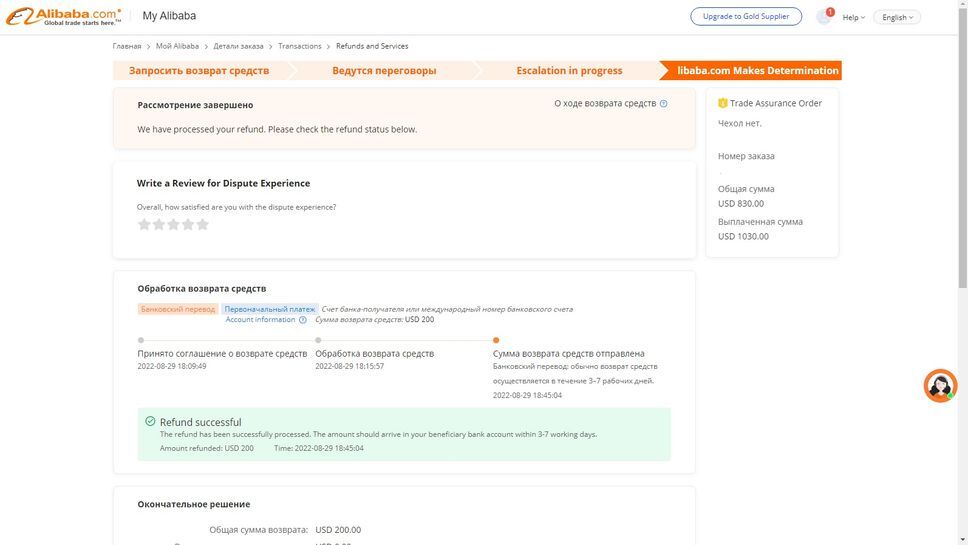This screenshot has width=968, height=545.
Task: Click the Account information link
Action: pyautogui.click(x=260, y=320)
